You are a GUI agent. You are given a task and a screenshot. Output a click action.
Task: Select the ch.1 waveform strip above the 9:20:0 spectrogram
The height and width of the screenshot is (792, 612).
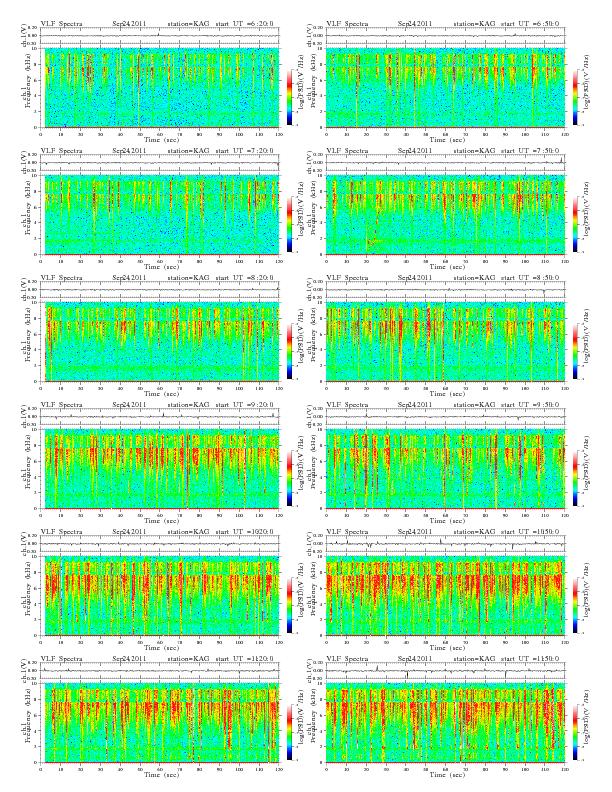(160, 416)
